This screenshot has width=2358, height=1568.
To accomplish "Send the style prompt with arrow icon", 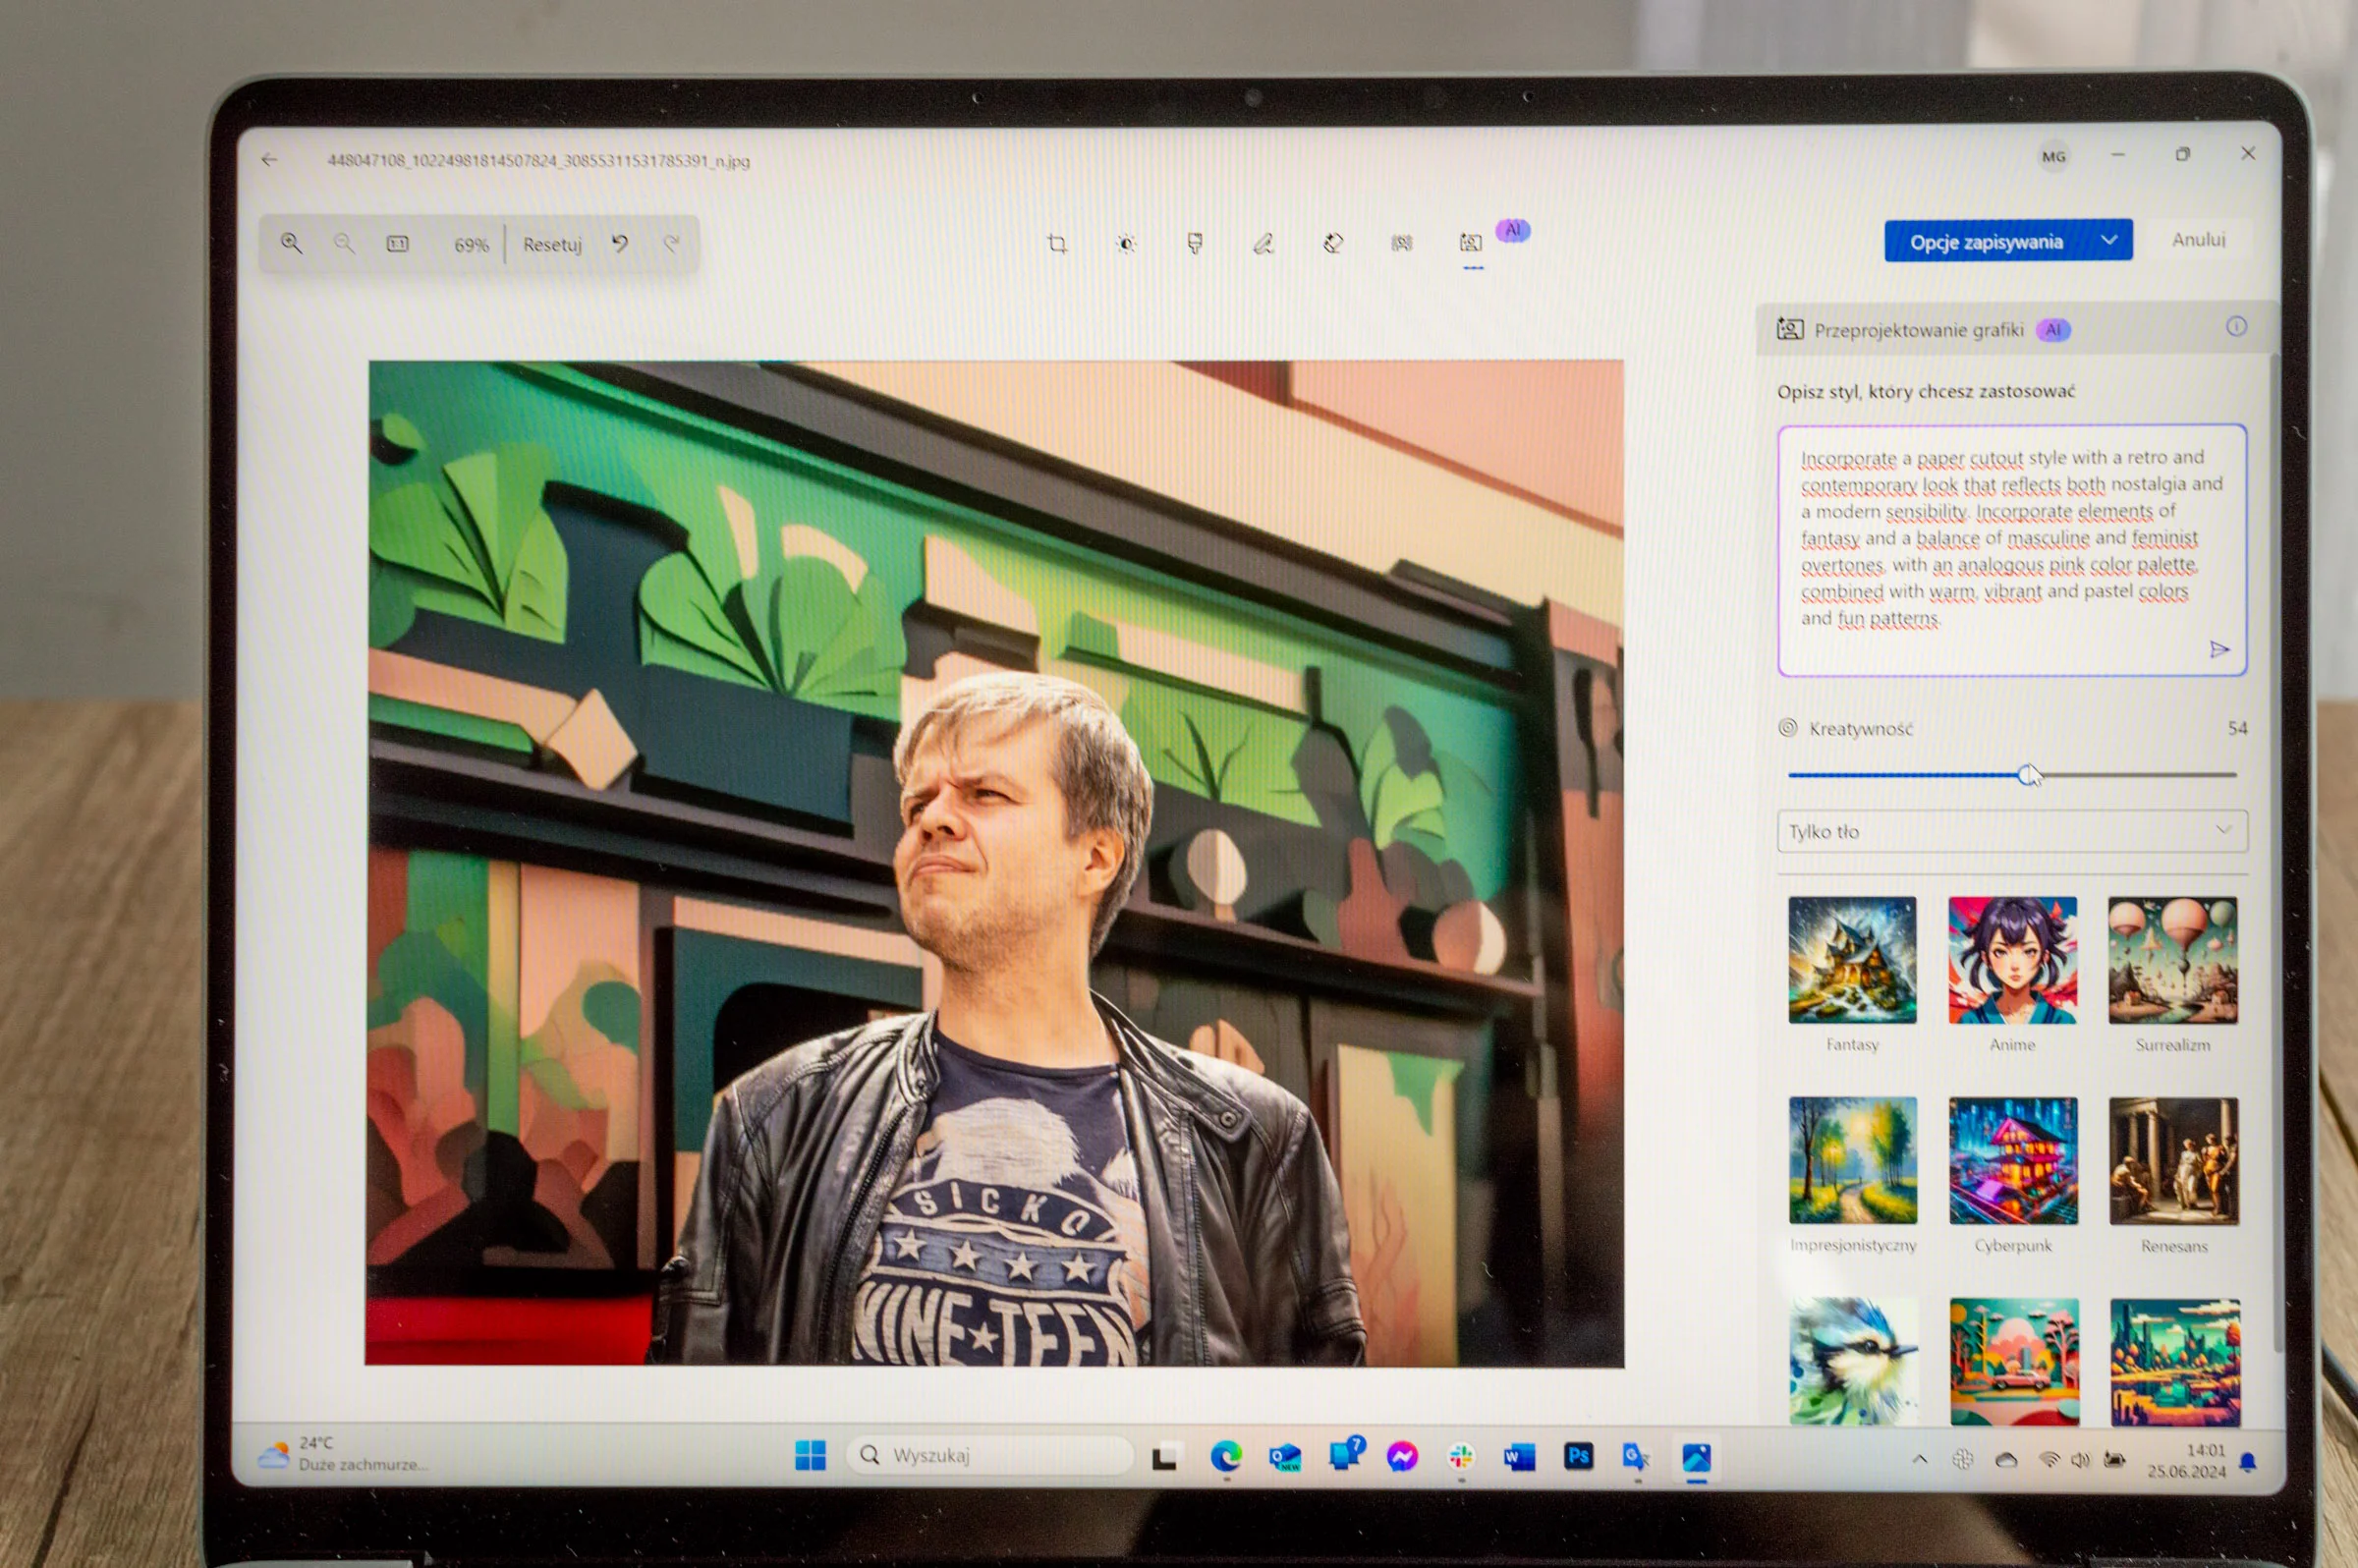I will (x=2219, y=650).
